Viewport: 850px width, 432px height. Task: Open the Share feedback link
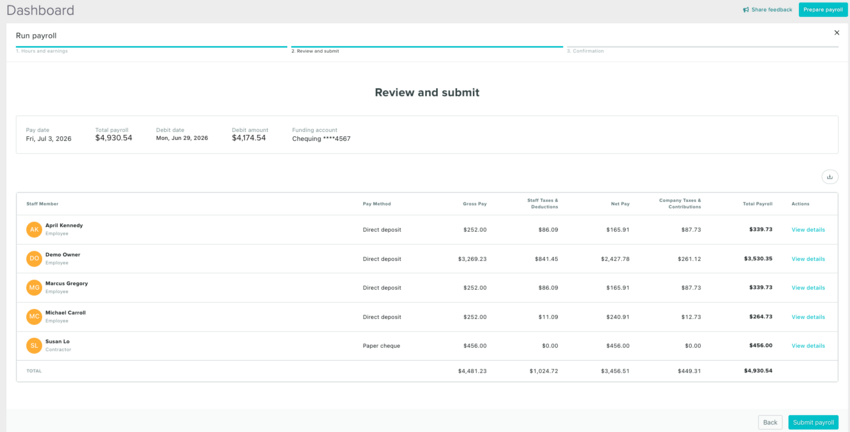tap(768, 10)
